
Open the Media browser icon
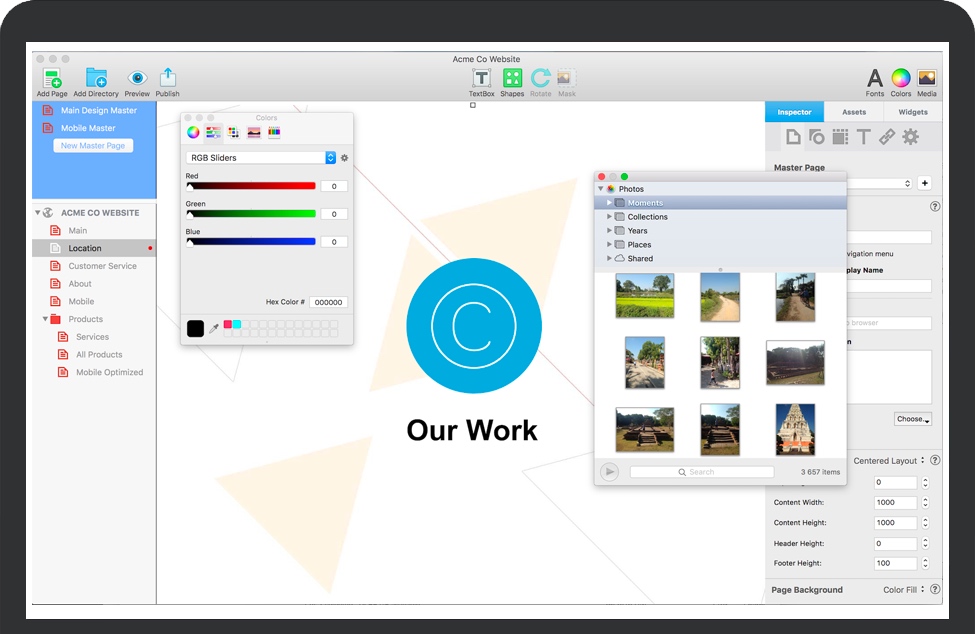click(x=927, y=79)
